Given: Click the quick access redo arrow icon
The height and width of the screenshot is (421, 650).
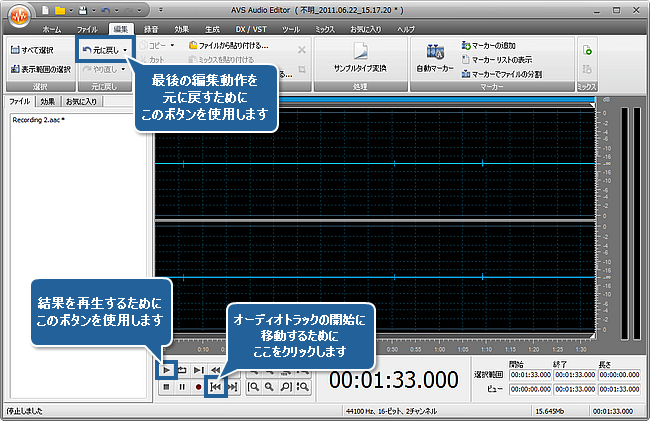Looking at the screenshot, I should pos(129,10).
